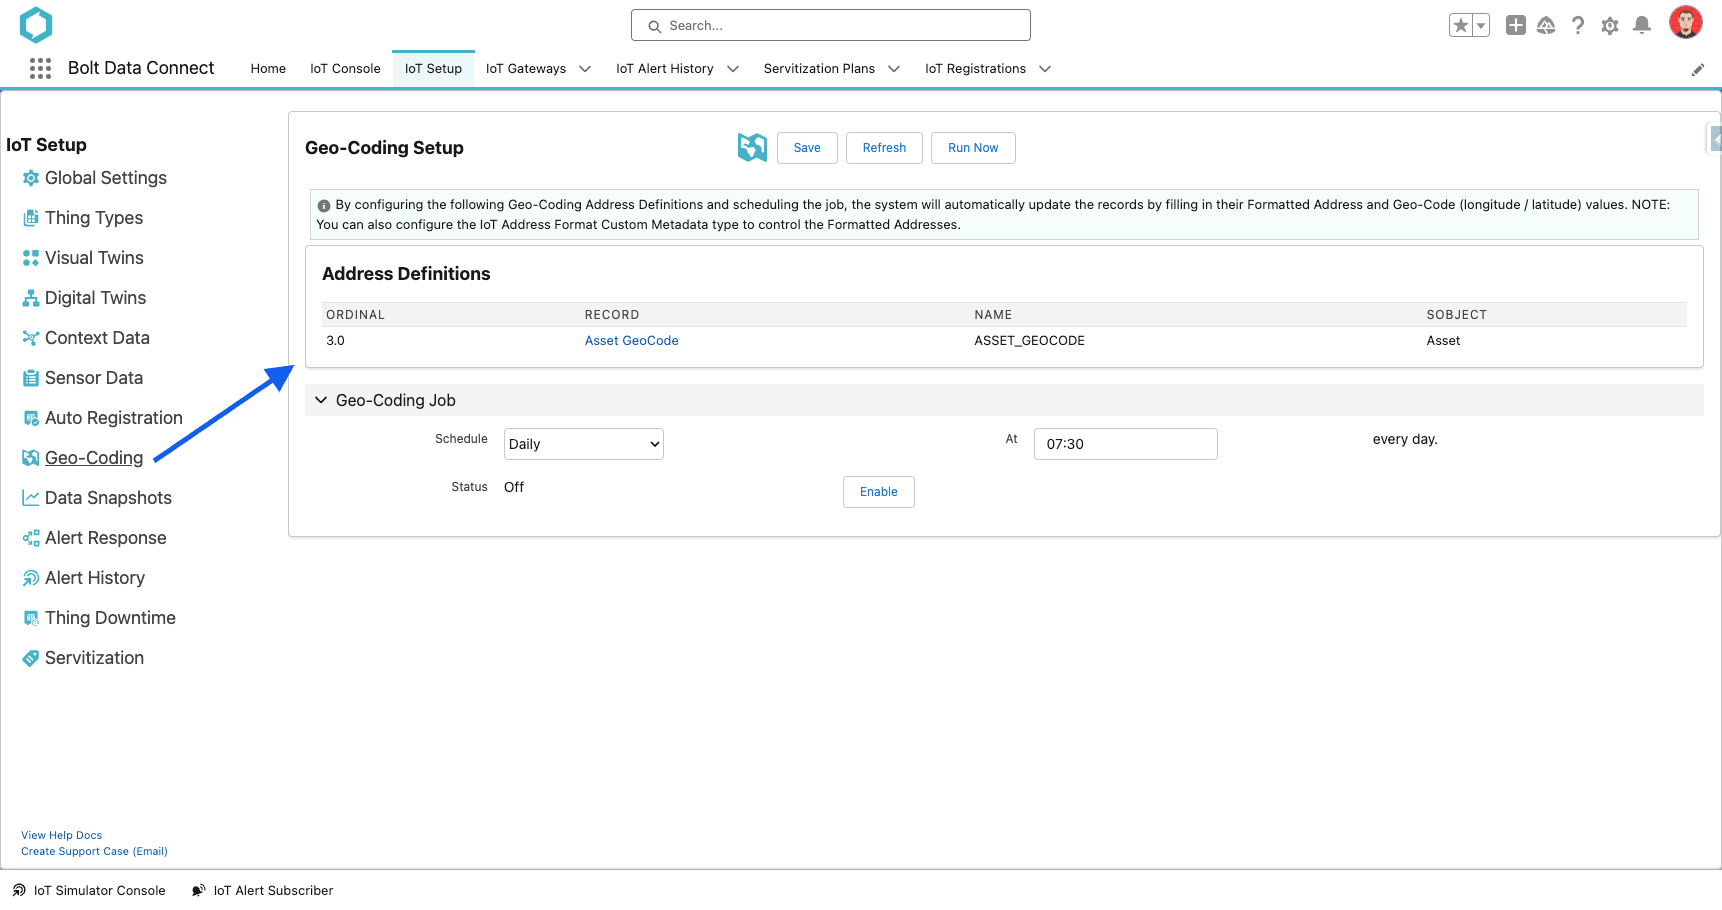Click the Digital Twins icon
This screenshot has height=910, width=1722.
point(31,298)
